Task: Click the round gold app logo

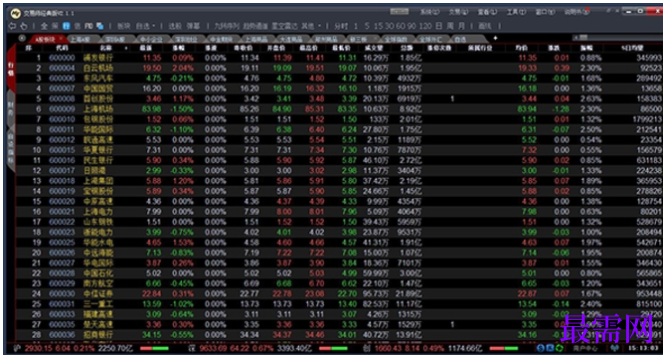Action: [16, 13]
